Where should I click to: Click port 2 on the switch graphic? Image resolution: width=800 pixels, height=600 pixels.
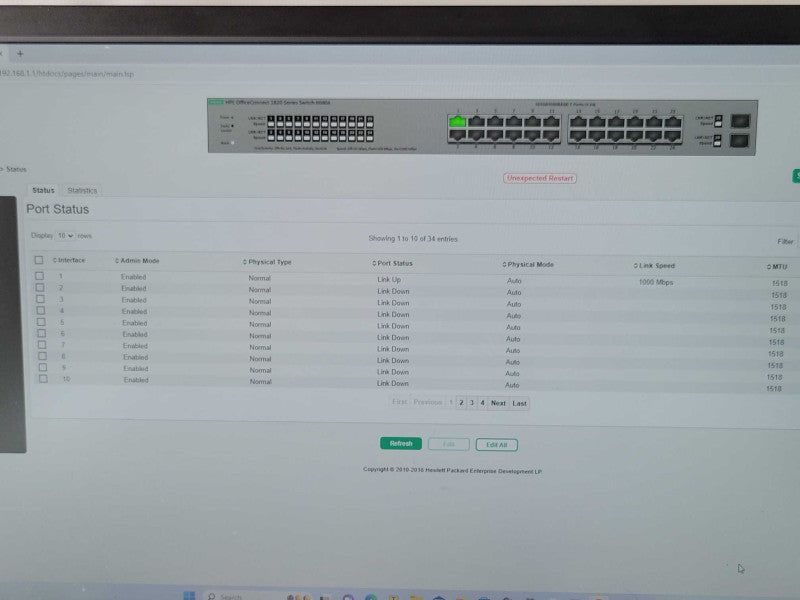[458, 135]
